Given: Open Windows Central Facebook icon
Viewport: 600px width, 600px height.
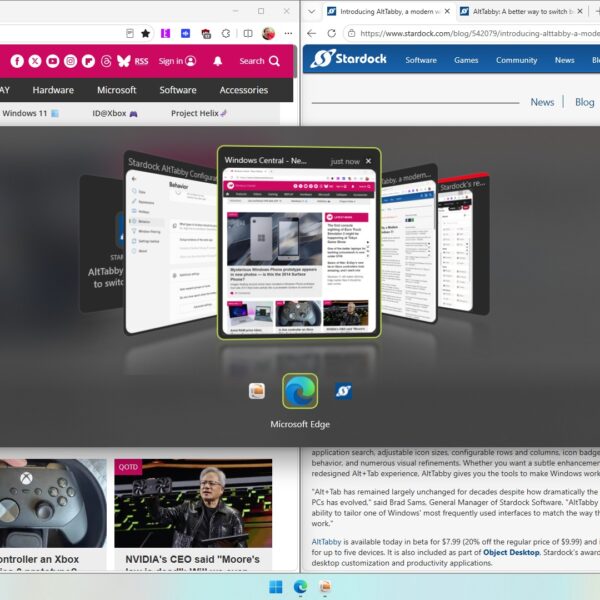Looking at the screenshot, I should (17, 61).
